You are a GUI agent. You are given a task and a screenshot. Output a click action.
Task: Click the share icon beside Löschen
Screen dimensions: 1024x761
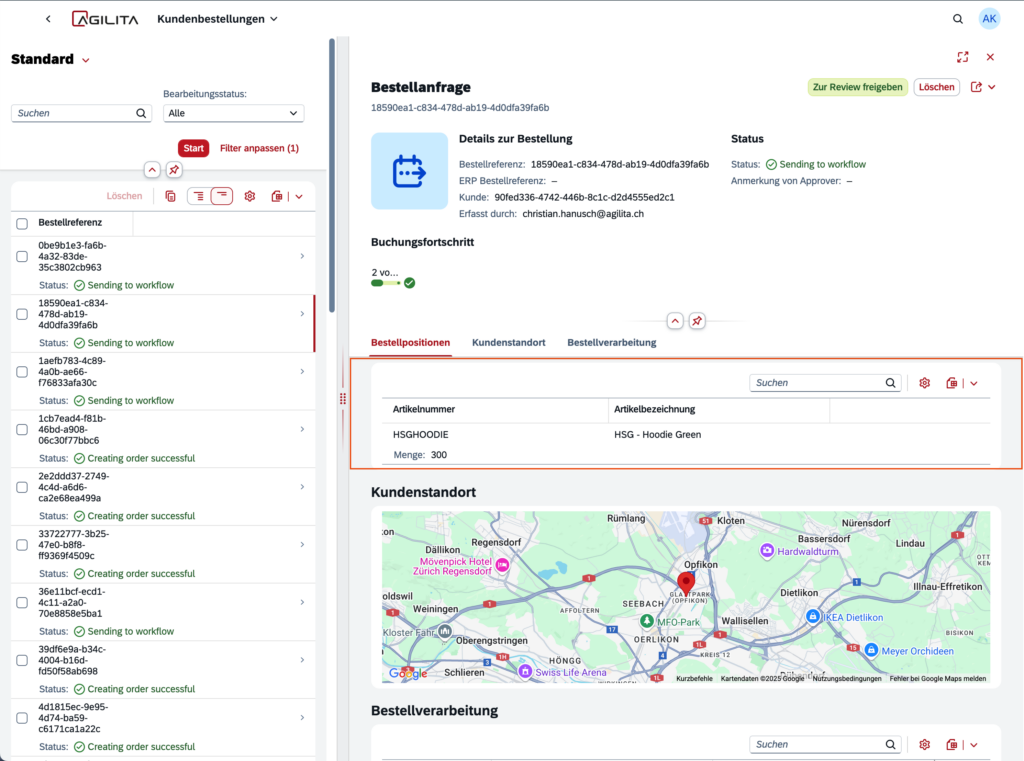(977, 87)
